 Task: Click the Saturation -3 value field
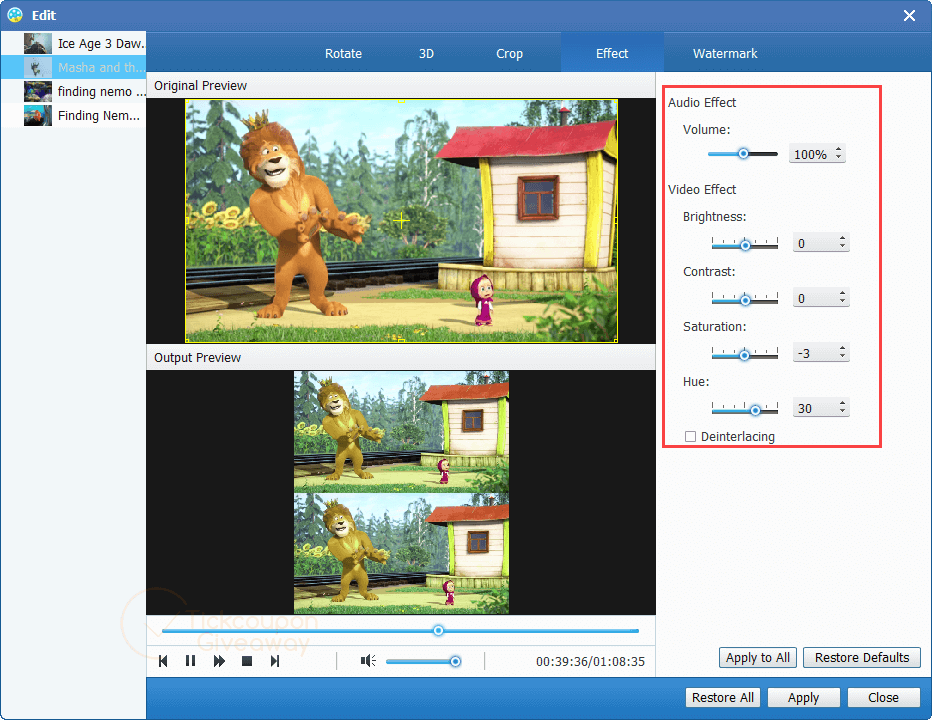point(815,353)
